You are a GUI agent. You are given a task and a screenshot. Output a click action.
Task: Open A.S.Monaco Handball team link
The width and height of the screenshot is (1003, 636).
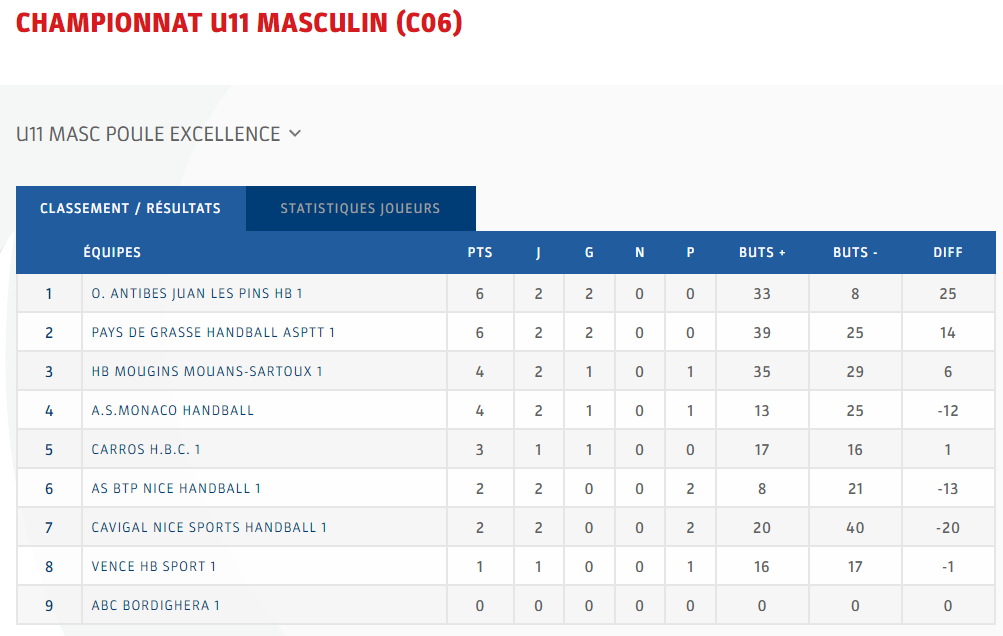pos(173,411)
